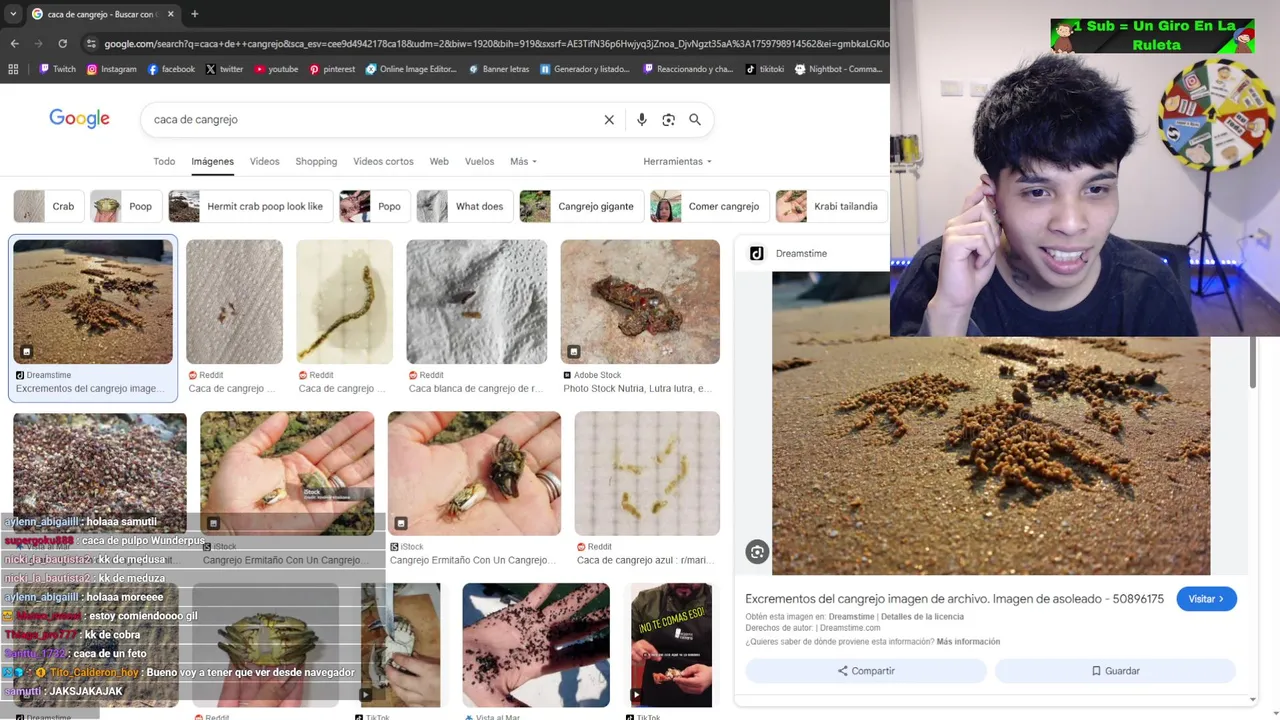Screen dimensions: 1280x720
Task: Switch to the Videos cortos tab
Action: point(383,161)
